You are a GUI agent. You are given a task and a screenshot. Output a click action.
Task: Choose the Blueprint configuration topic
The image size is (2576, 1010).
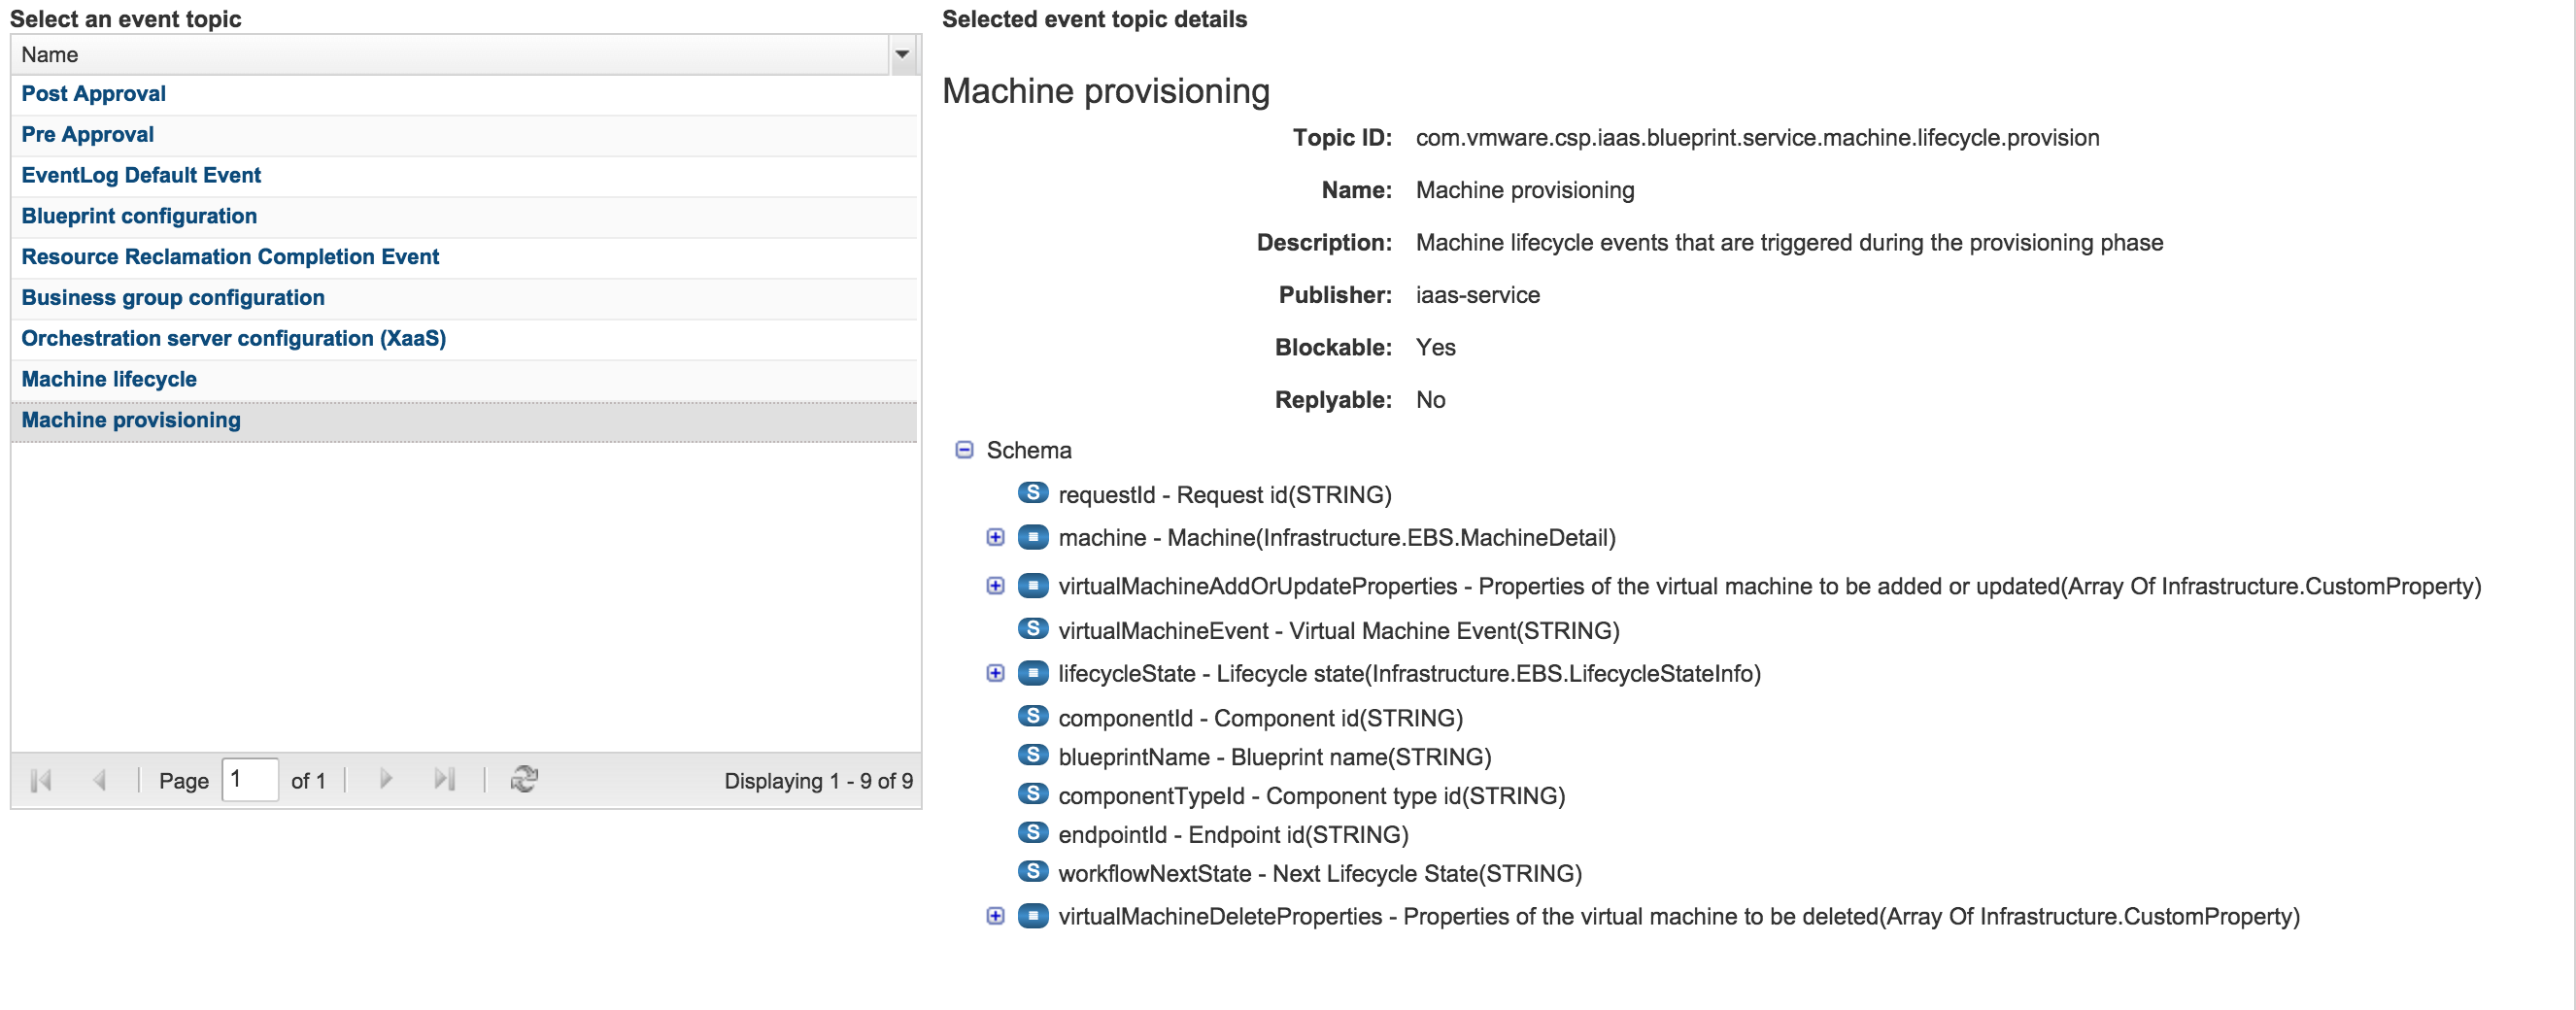[x=139, y=216]
